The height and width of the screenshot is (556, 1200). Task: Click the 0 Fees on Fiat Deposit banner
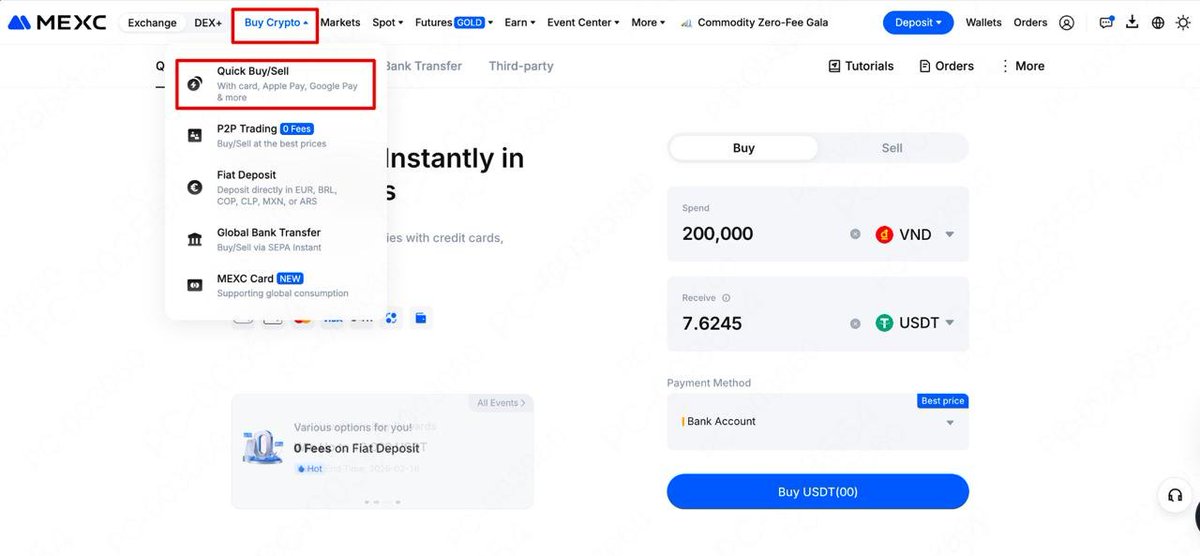click(x=382, y=451)
